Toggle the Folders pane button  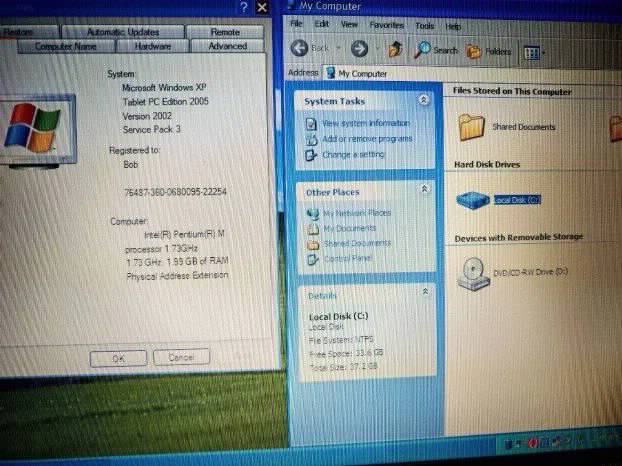488,52
